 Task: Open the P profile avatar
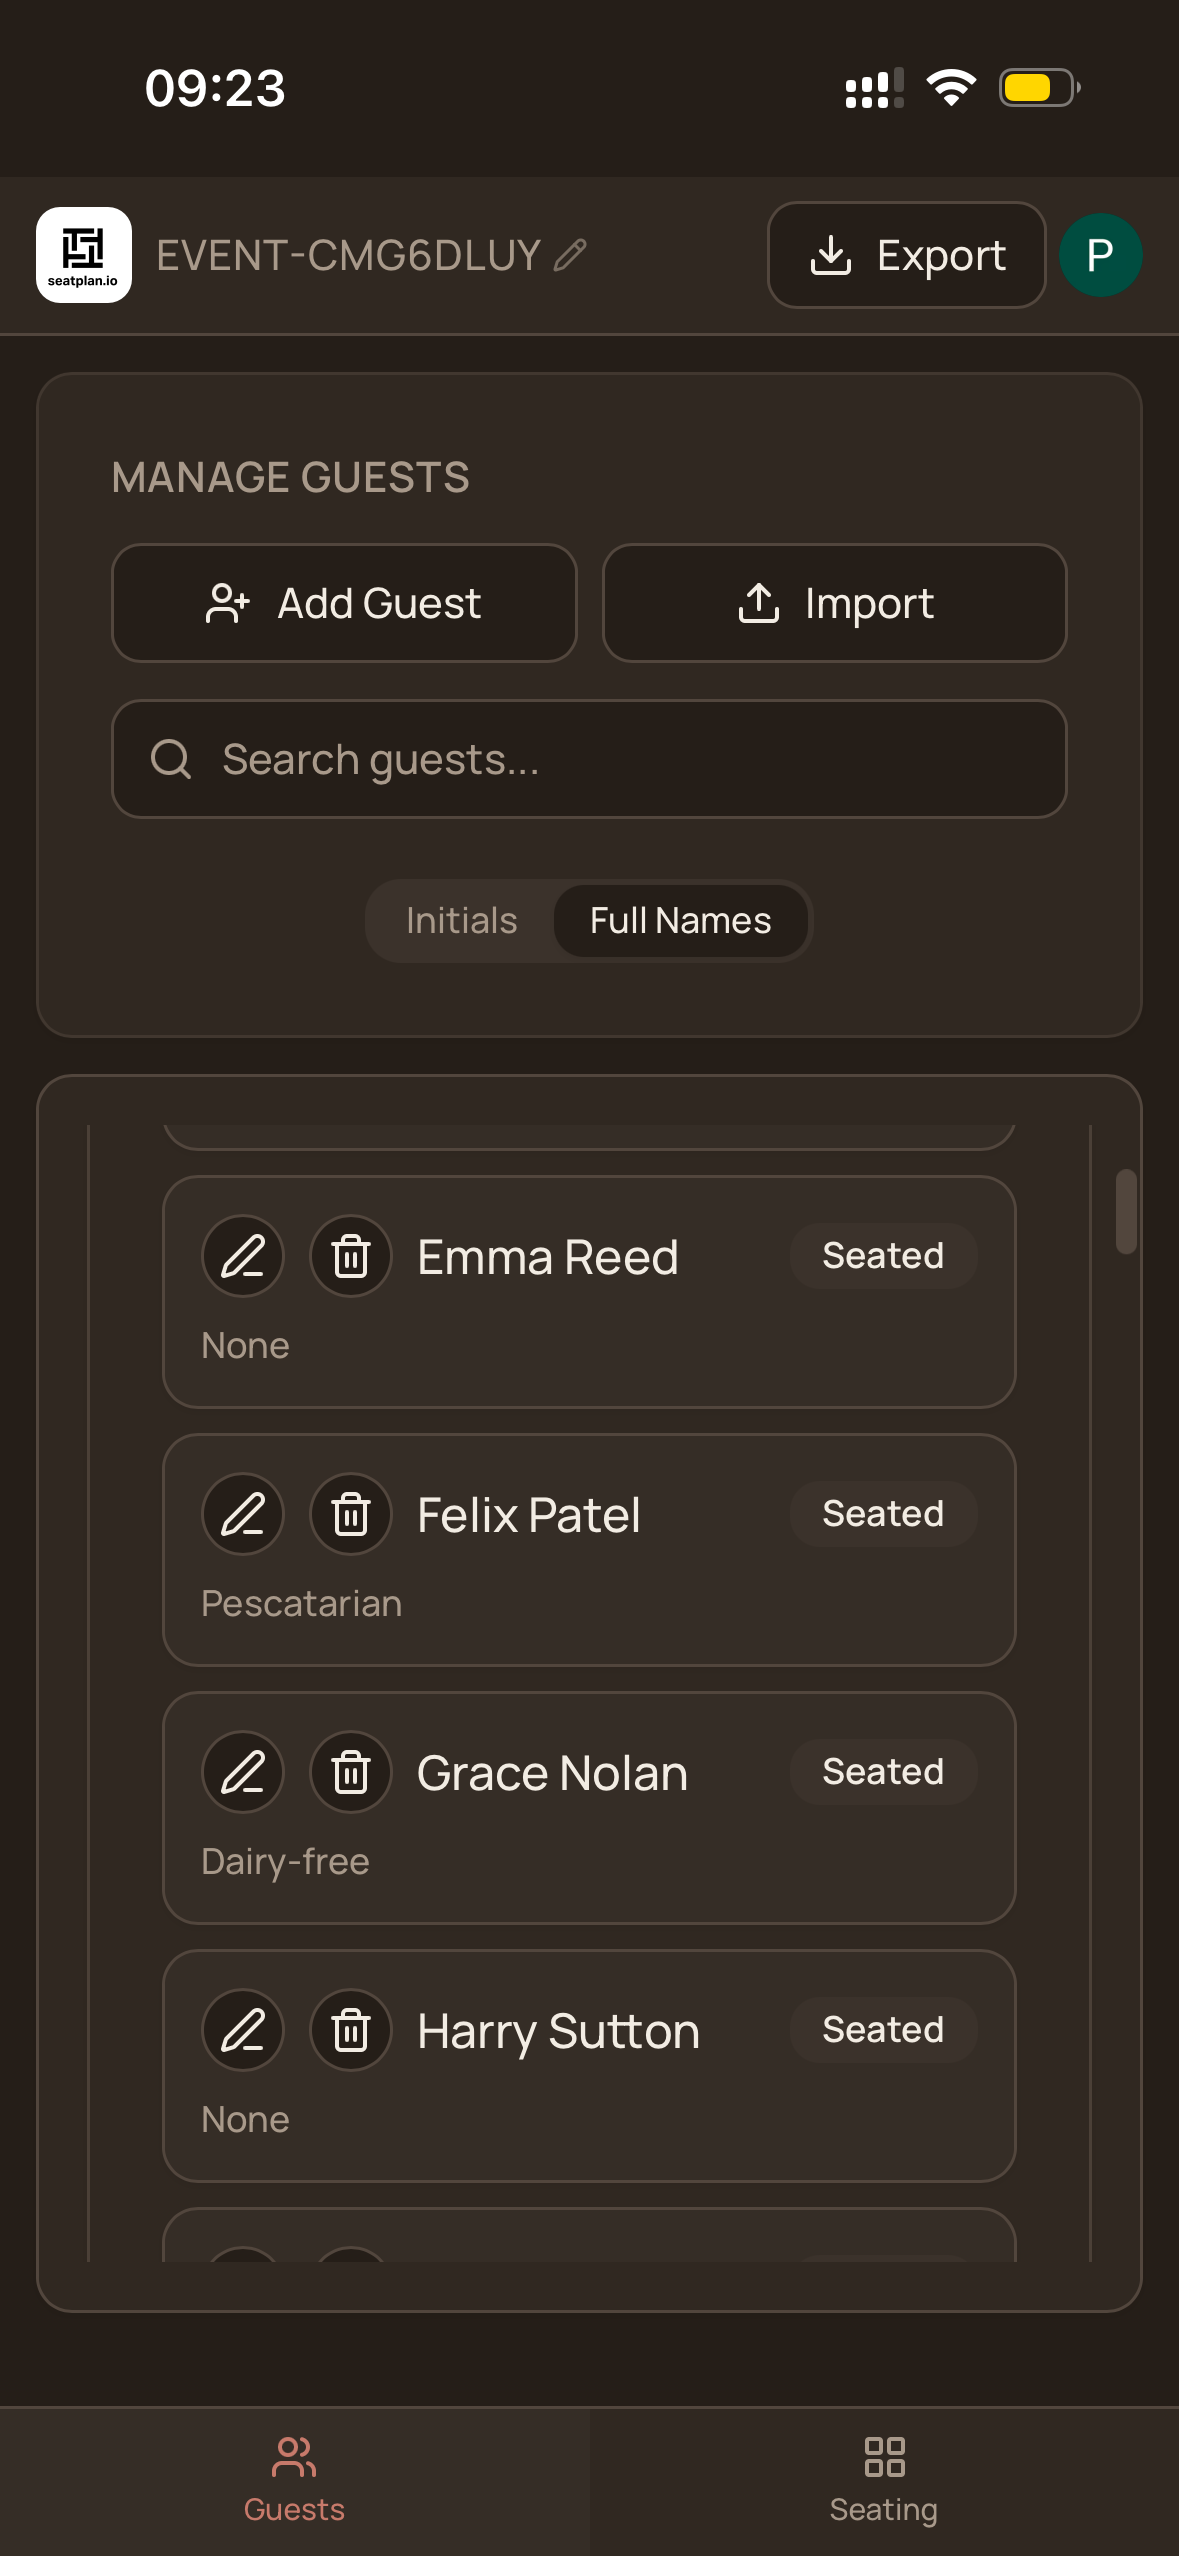click(1099, 255)
